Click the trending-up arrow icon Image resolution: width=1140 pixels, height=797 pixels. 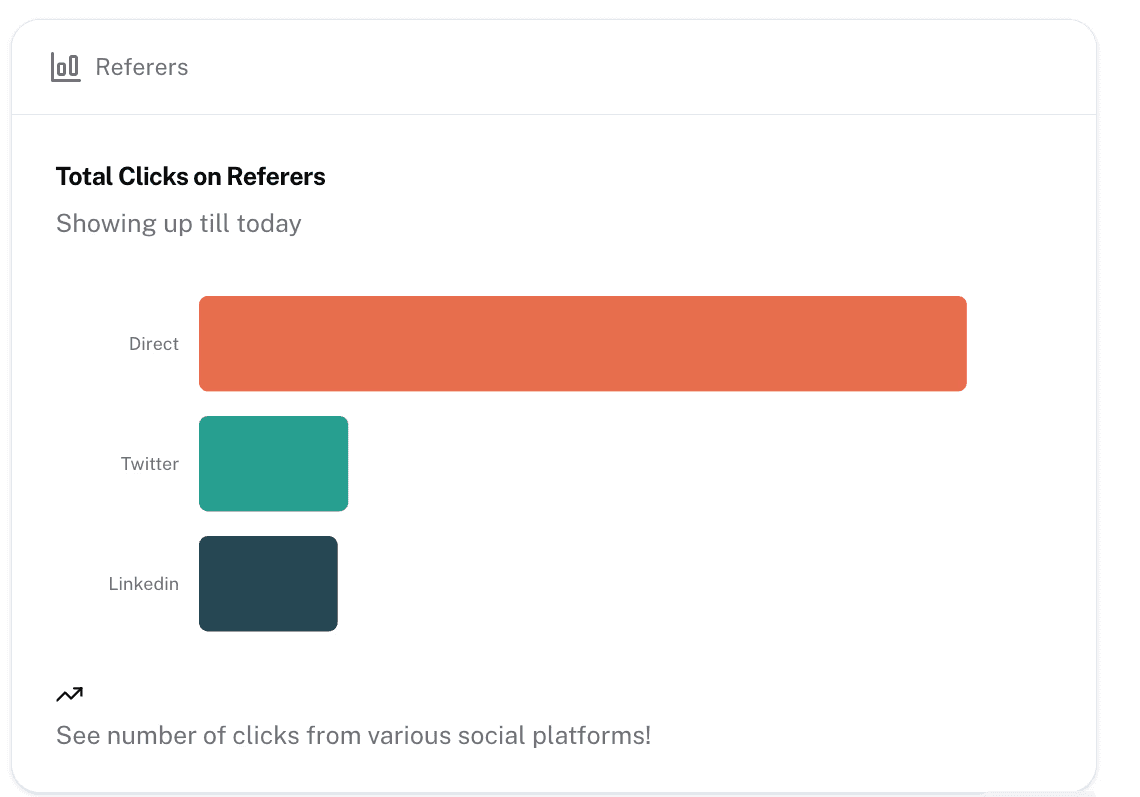(69, 694)
